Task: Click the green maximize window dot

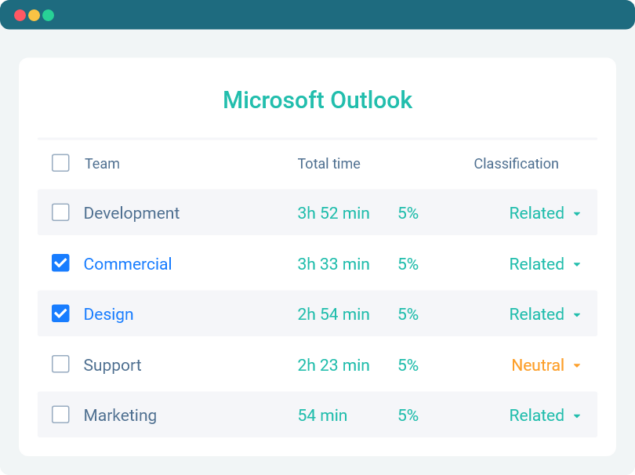Action: coord(48,15)
